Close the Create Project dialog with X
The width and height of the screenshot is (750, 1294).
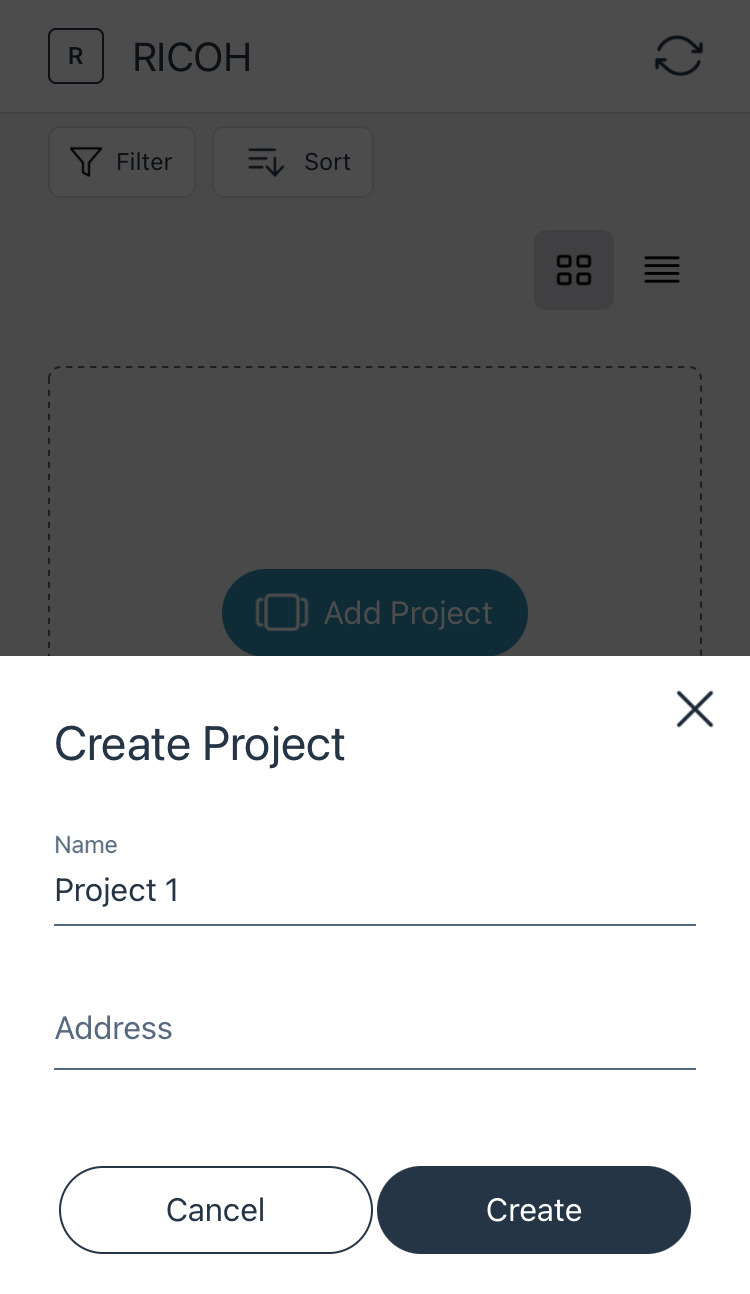coord(694,709)
